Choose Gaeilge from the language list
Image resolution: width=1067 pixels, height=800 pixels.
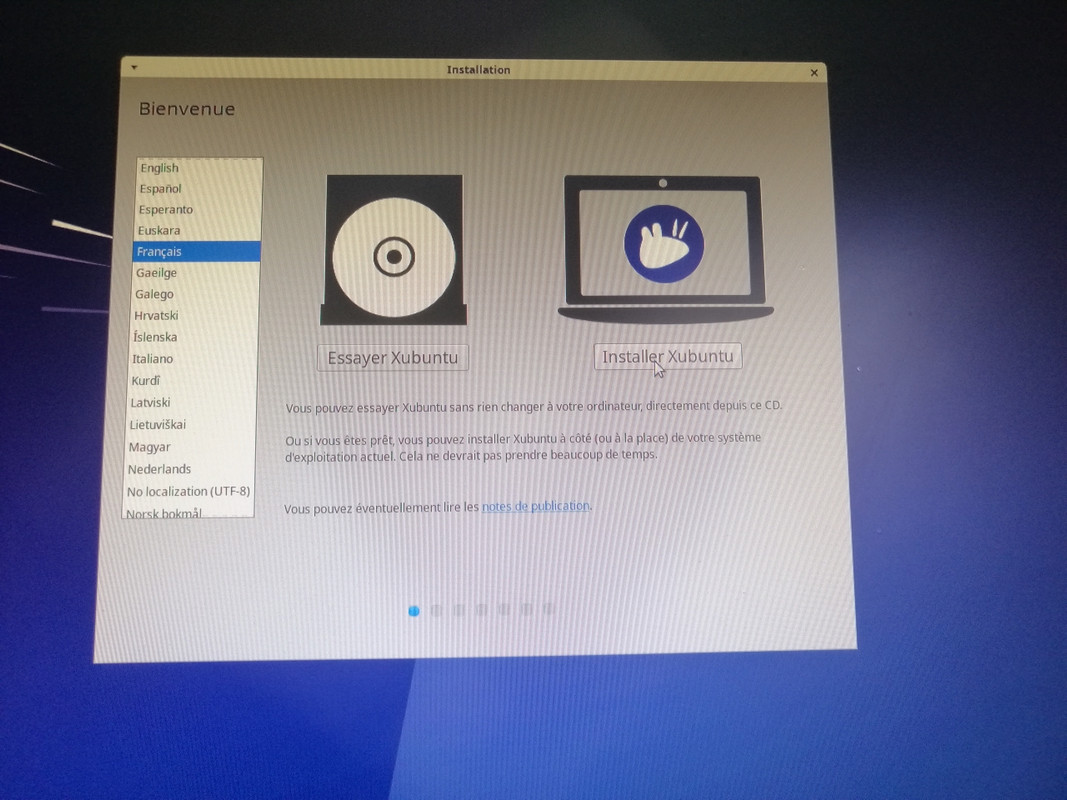click(195, 273)
